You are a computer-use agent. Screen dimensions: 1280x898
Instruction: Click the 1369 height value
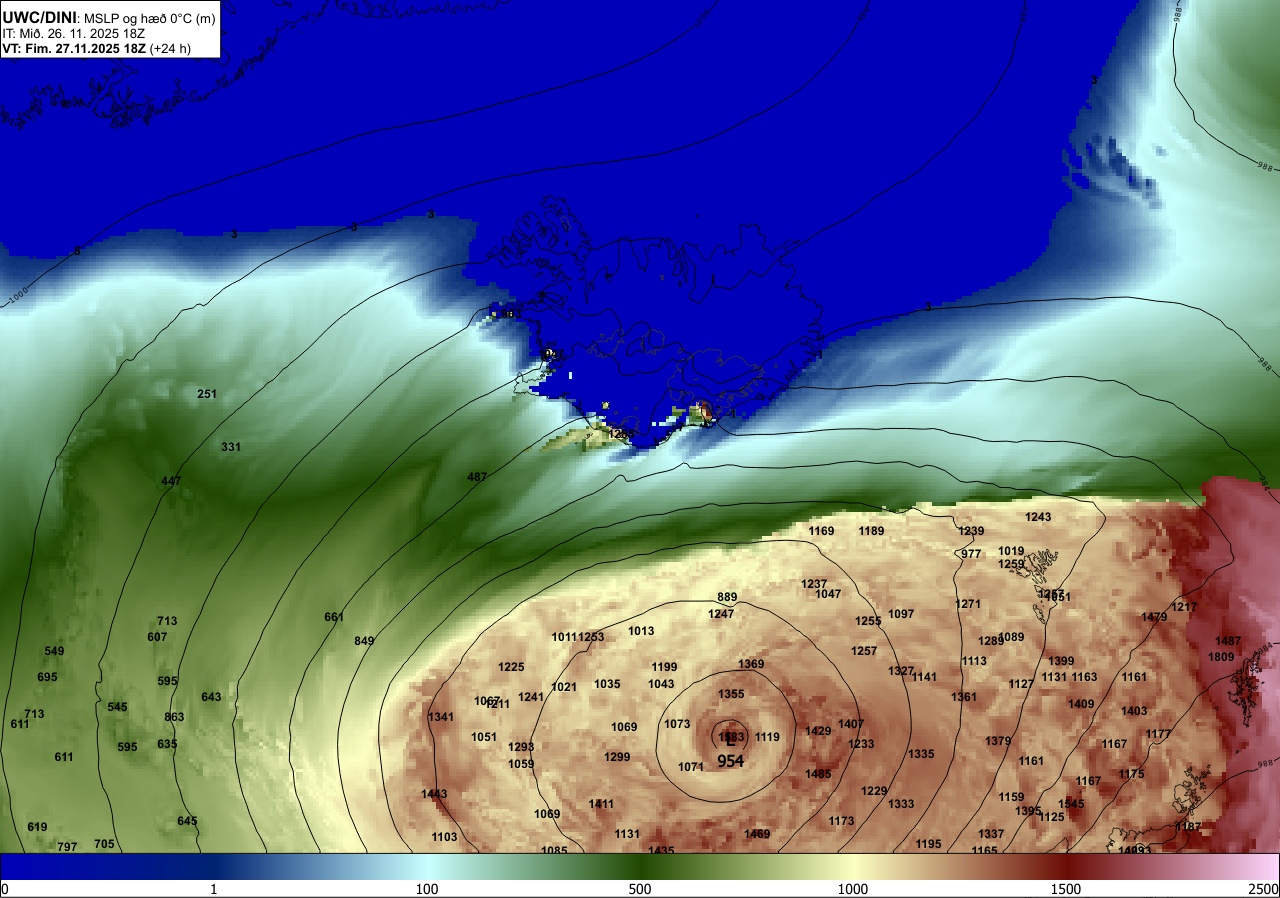751,664
